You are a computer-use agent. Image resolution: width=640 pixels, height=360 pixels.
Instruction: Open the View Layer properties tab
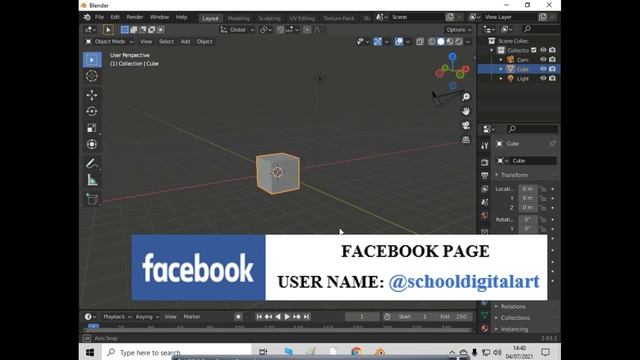pyautogui.click(x=484, y=189)
